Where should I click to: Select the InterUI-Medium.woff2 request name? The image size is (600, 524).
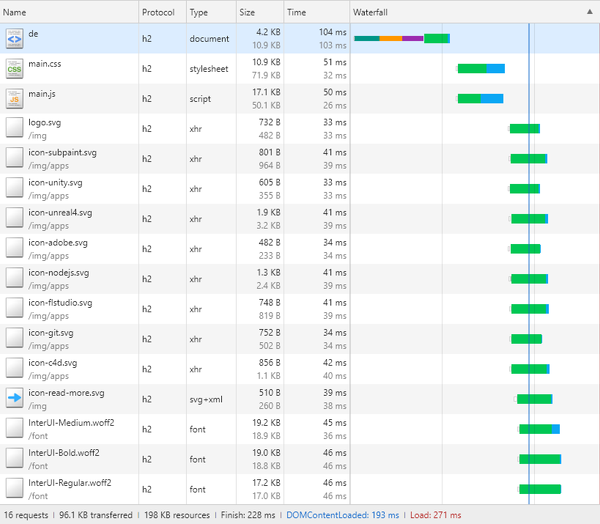(x=71, y=423)
